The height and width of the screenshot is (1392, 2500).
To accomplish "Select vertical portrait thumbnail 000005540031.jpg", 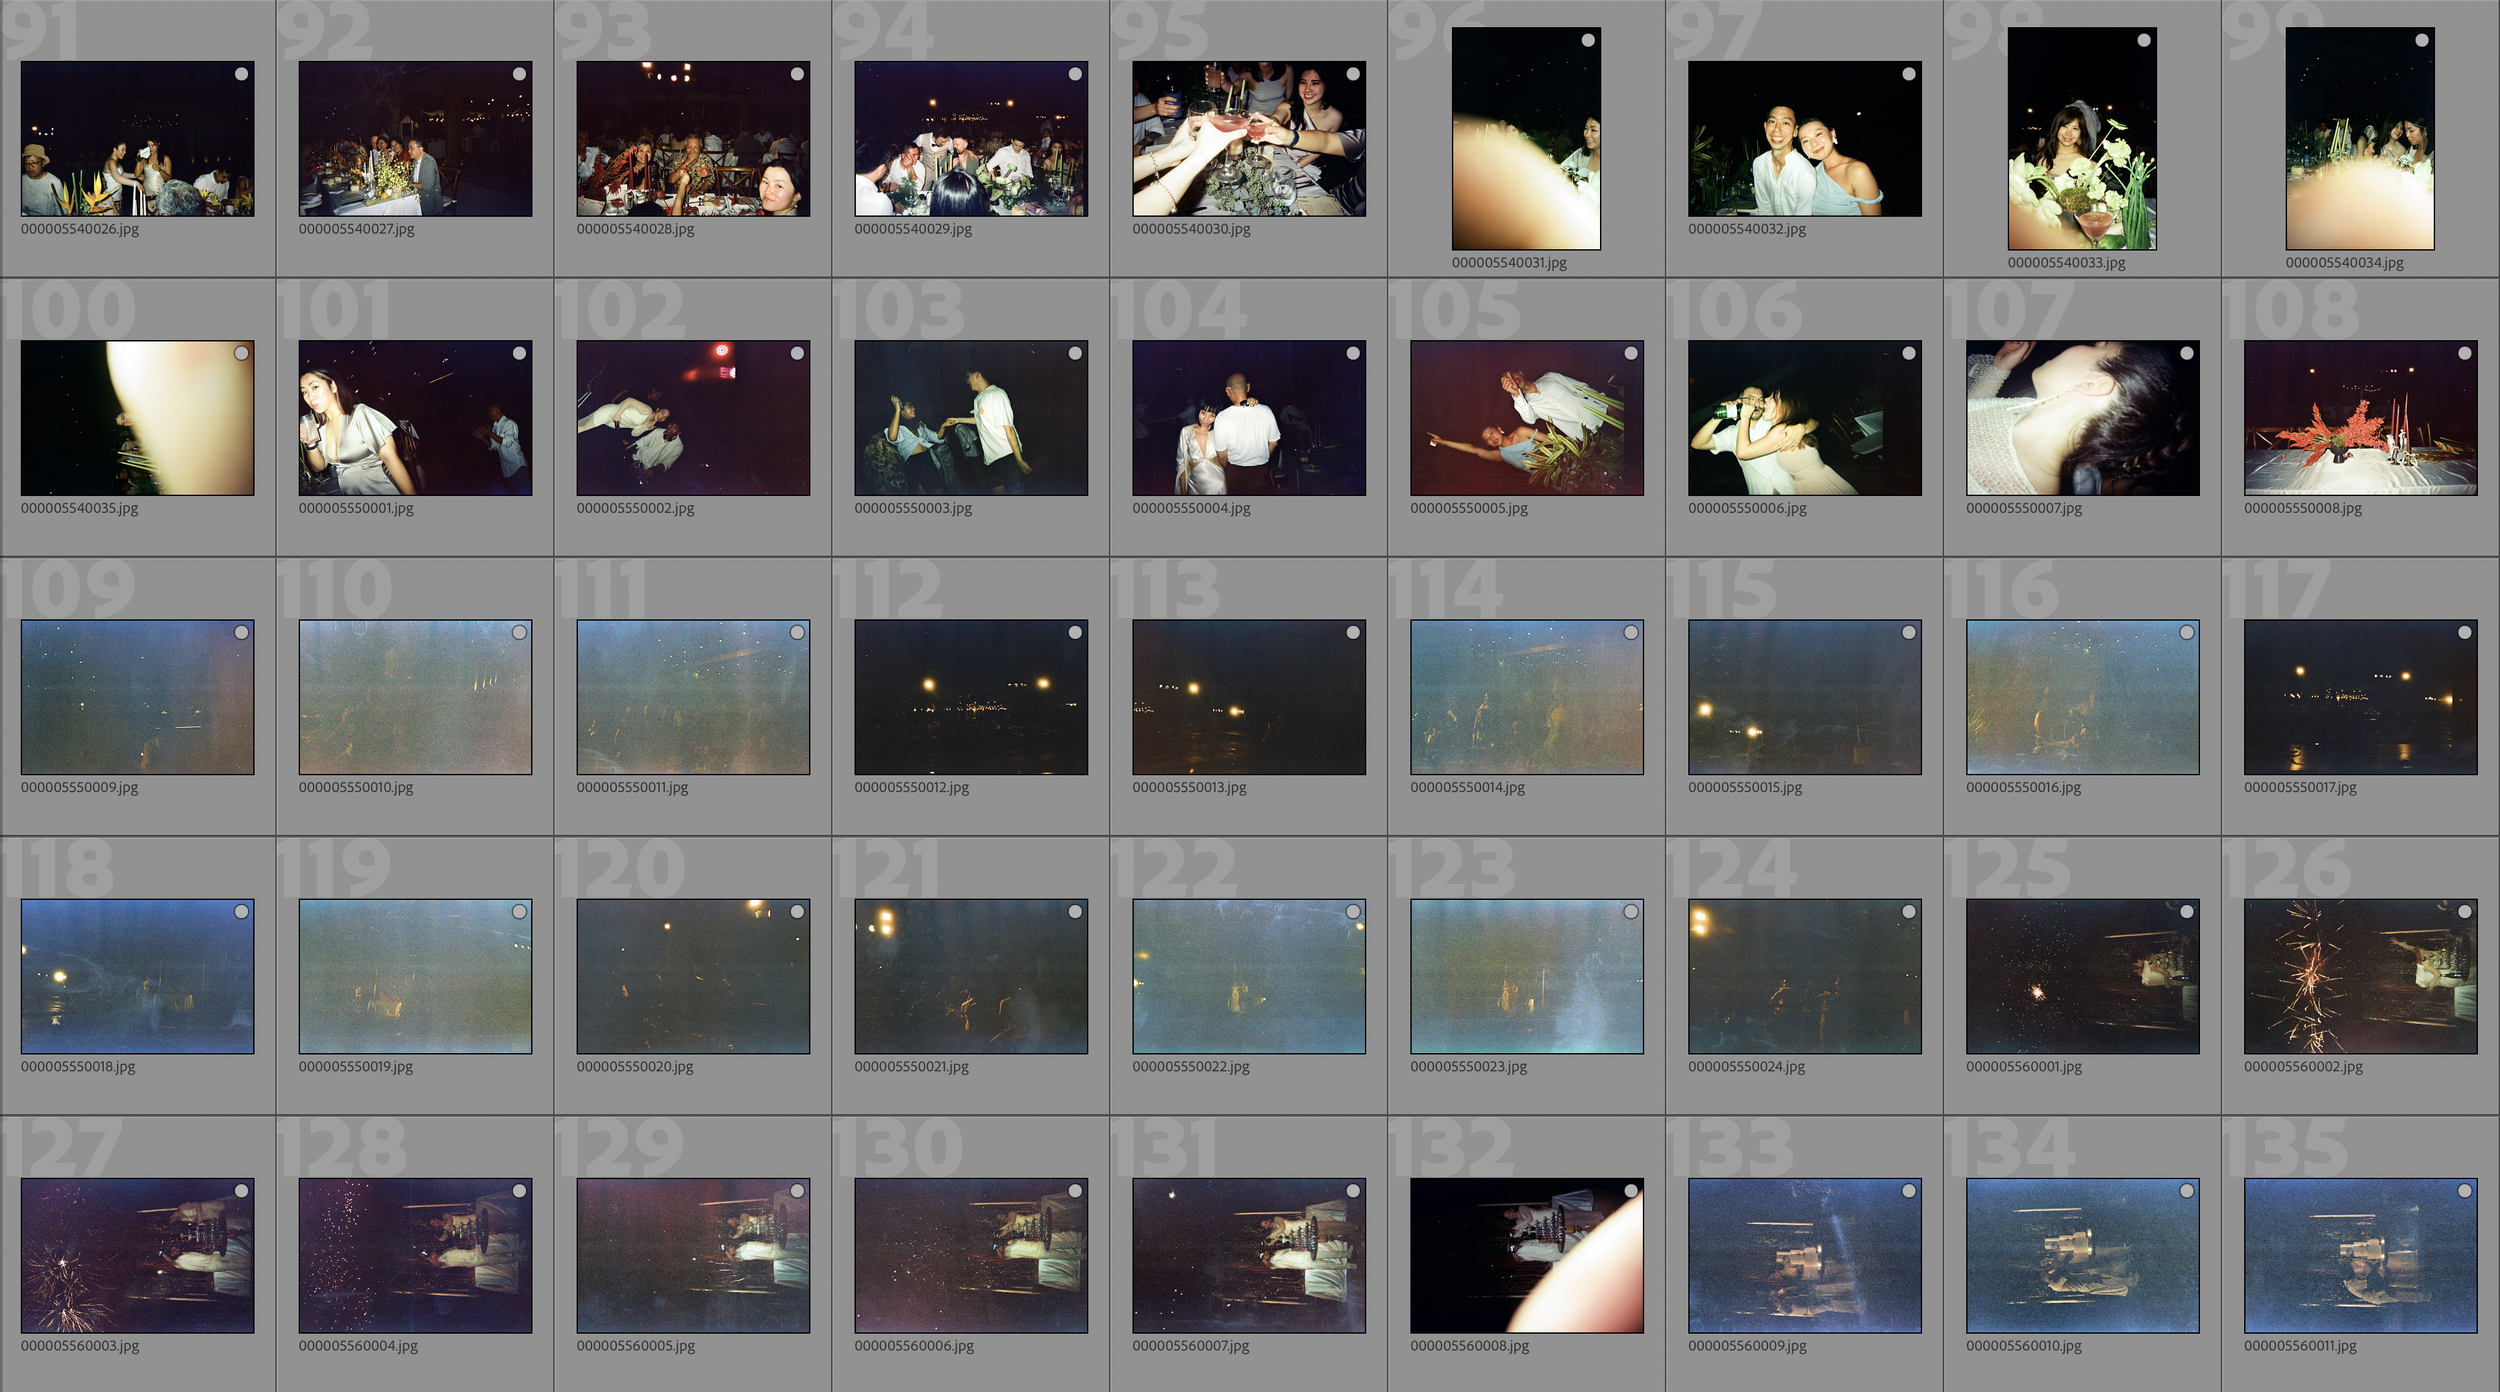I will (x=1526, y=139).
